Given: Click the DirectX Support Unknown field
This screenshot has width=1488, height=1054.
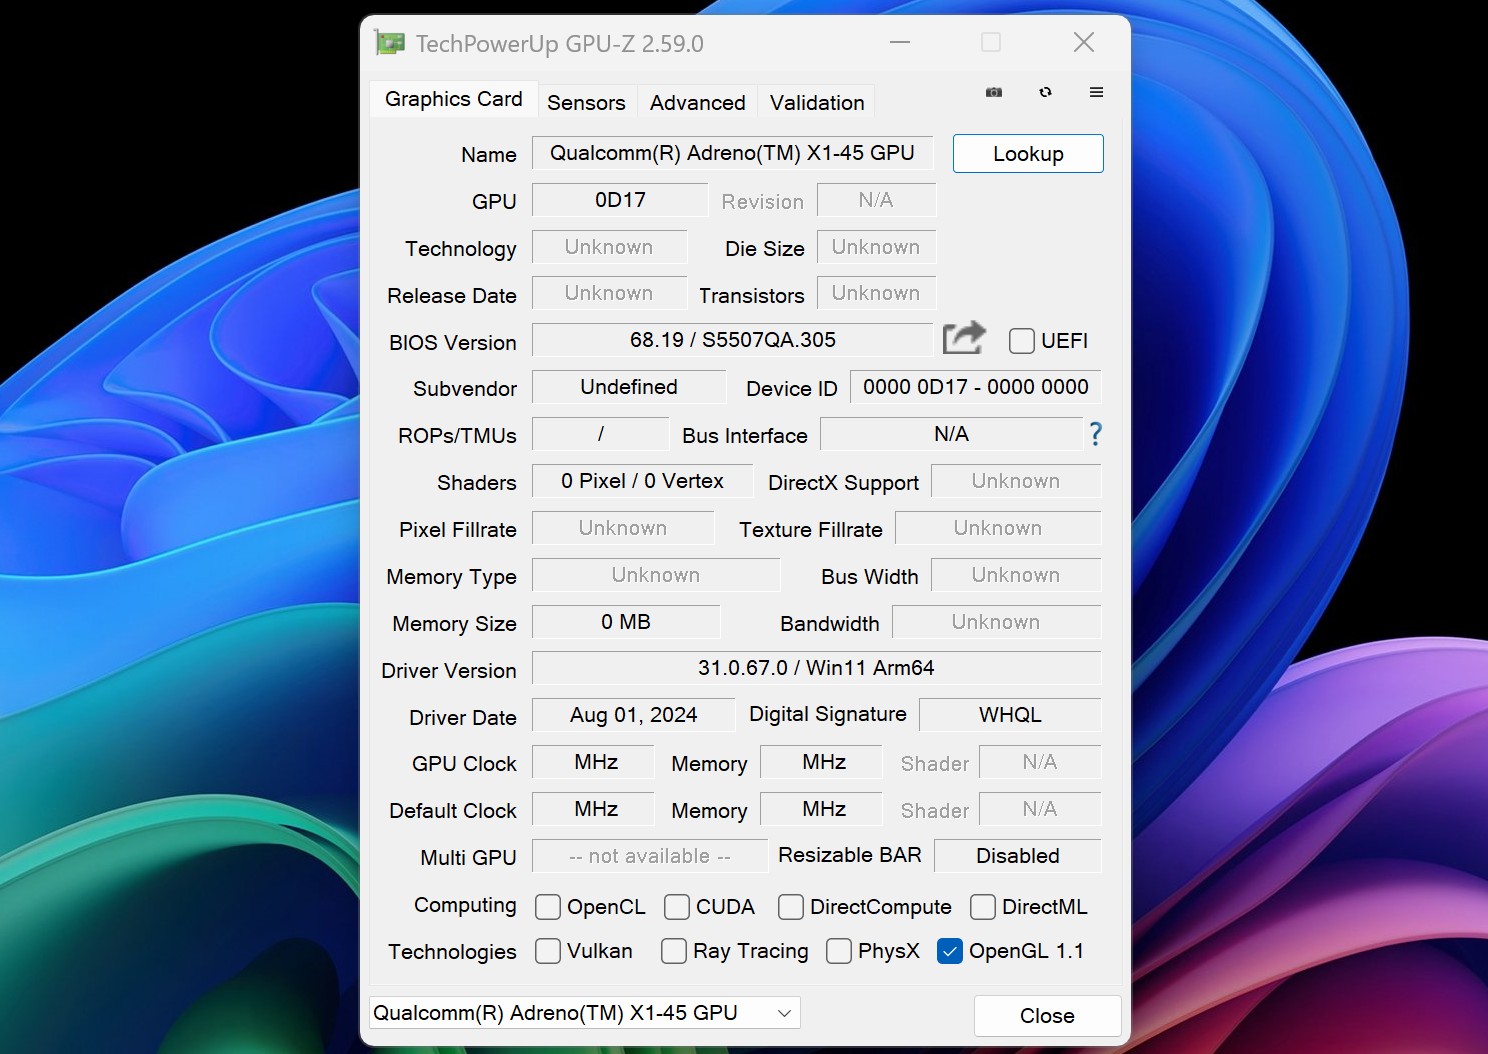Looking at the screenshot, I should coord(1016,481).
